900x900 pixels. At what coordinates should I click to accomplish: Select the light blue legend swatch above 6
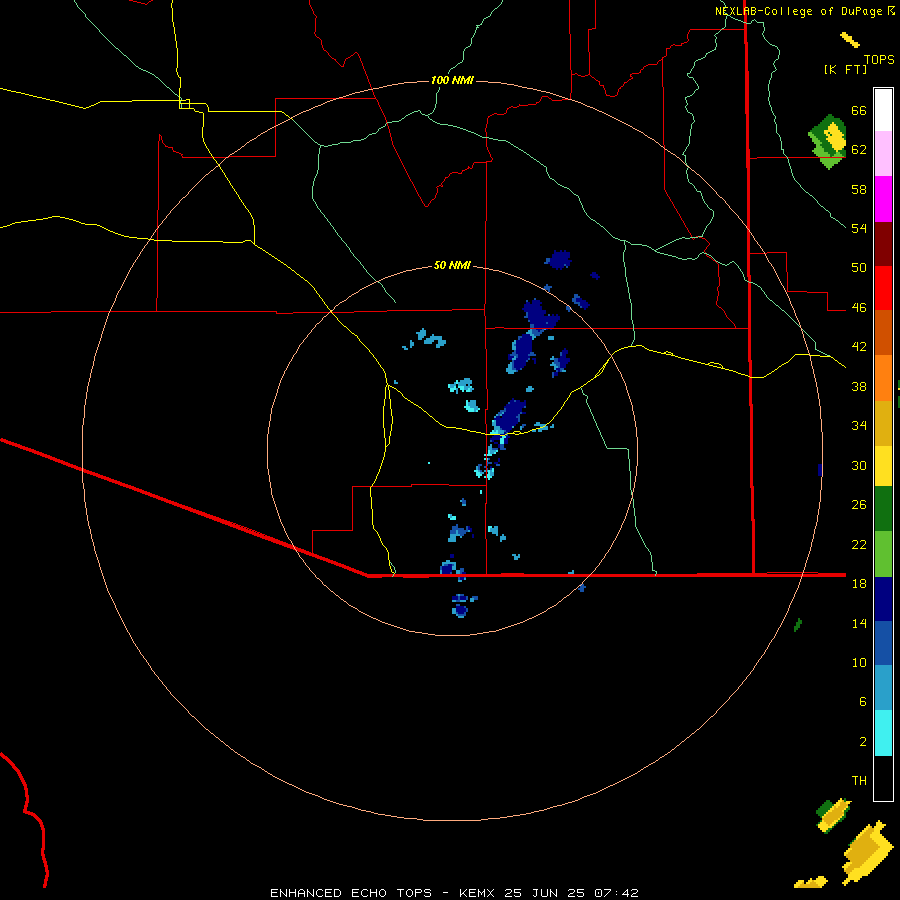pyautogui.click(x=883, y=688)
